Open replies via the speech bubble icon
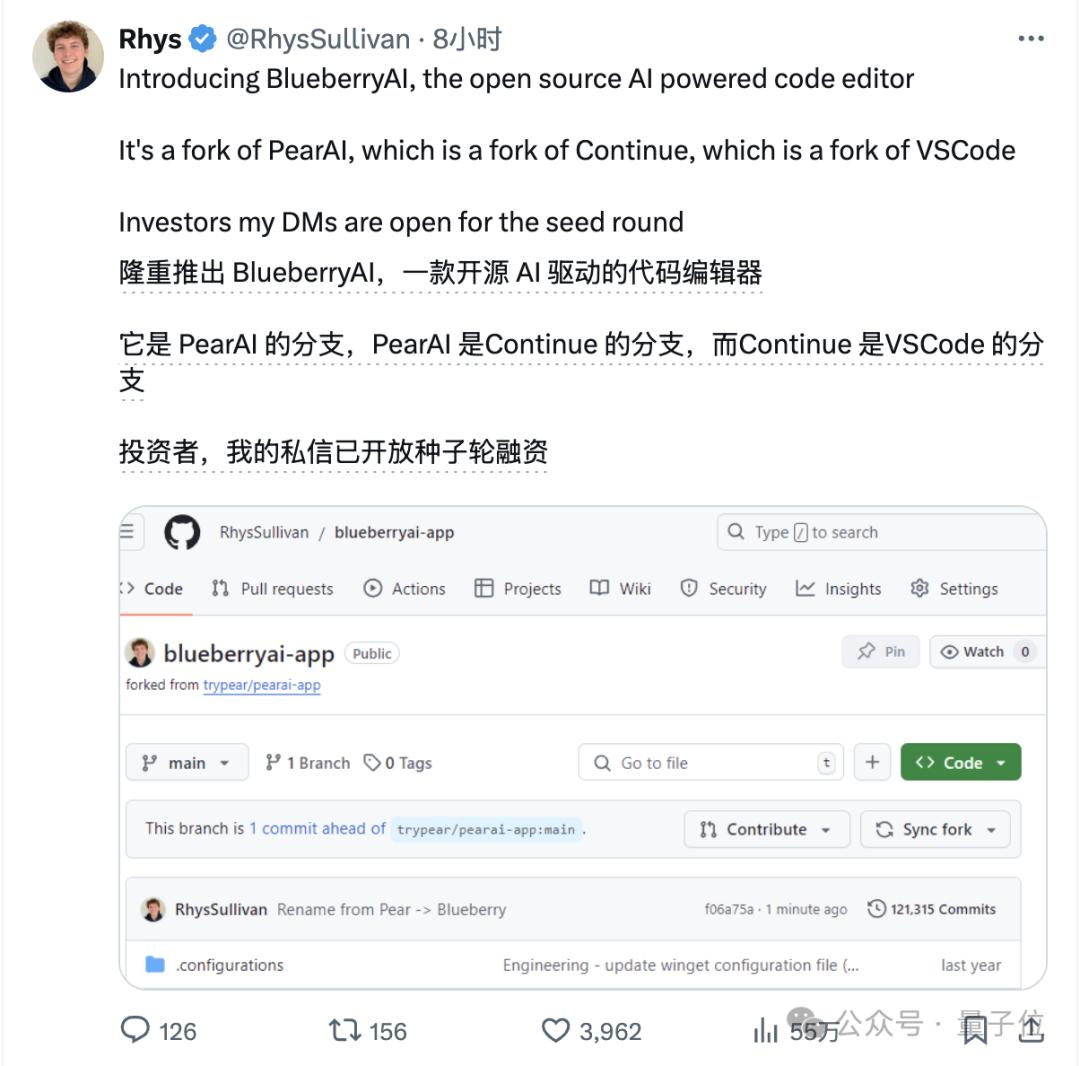Image resolution: width=1080 pixels, height=1066 pixels. tap(135, 1030)
